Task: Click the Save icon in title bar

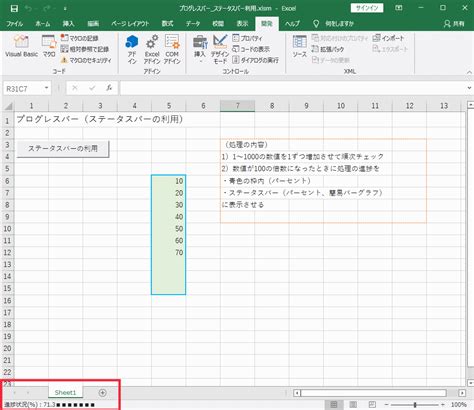Action: tap(14, 8)
